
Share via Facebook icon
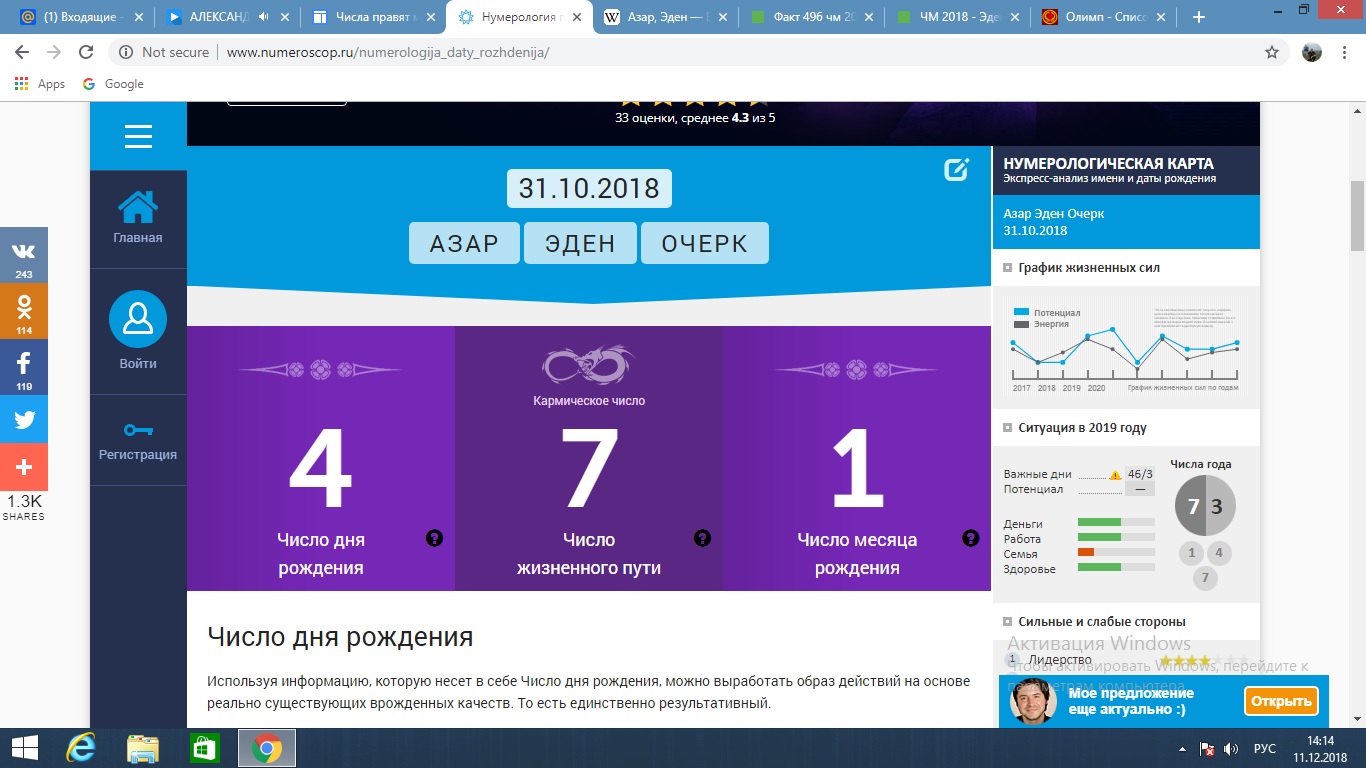point(24,367)
